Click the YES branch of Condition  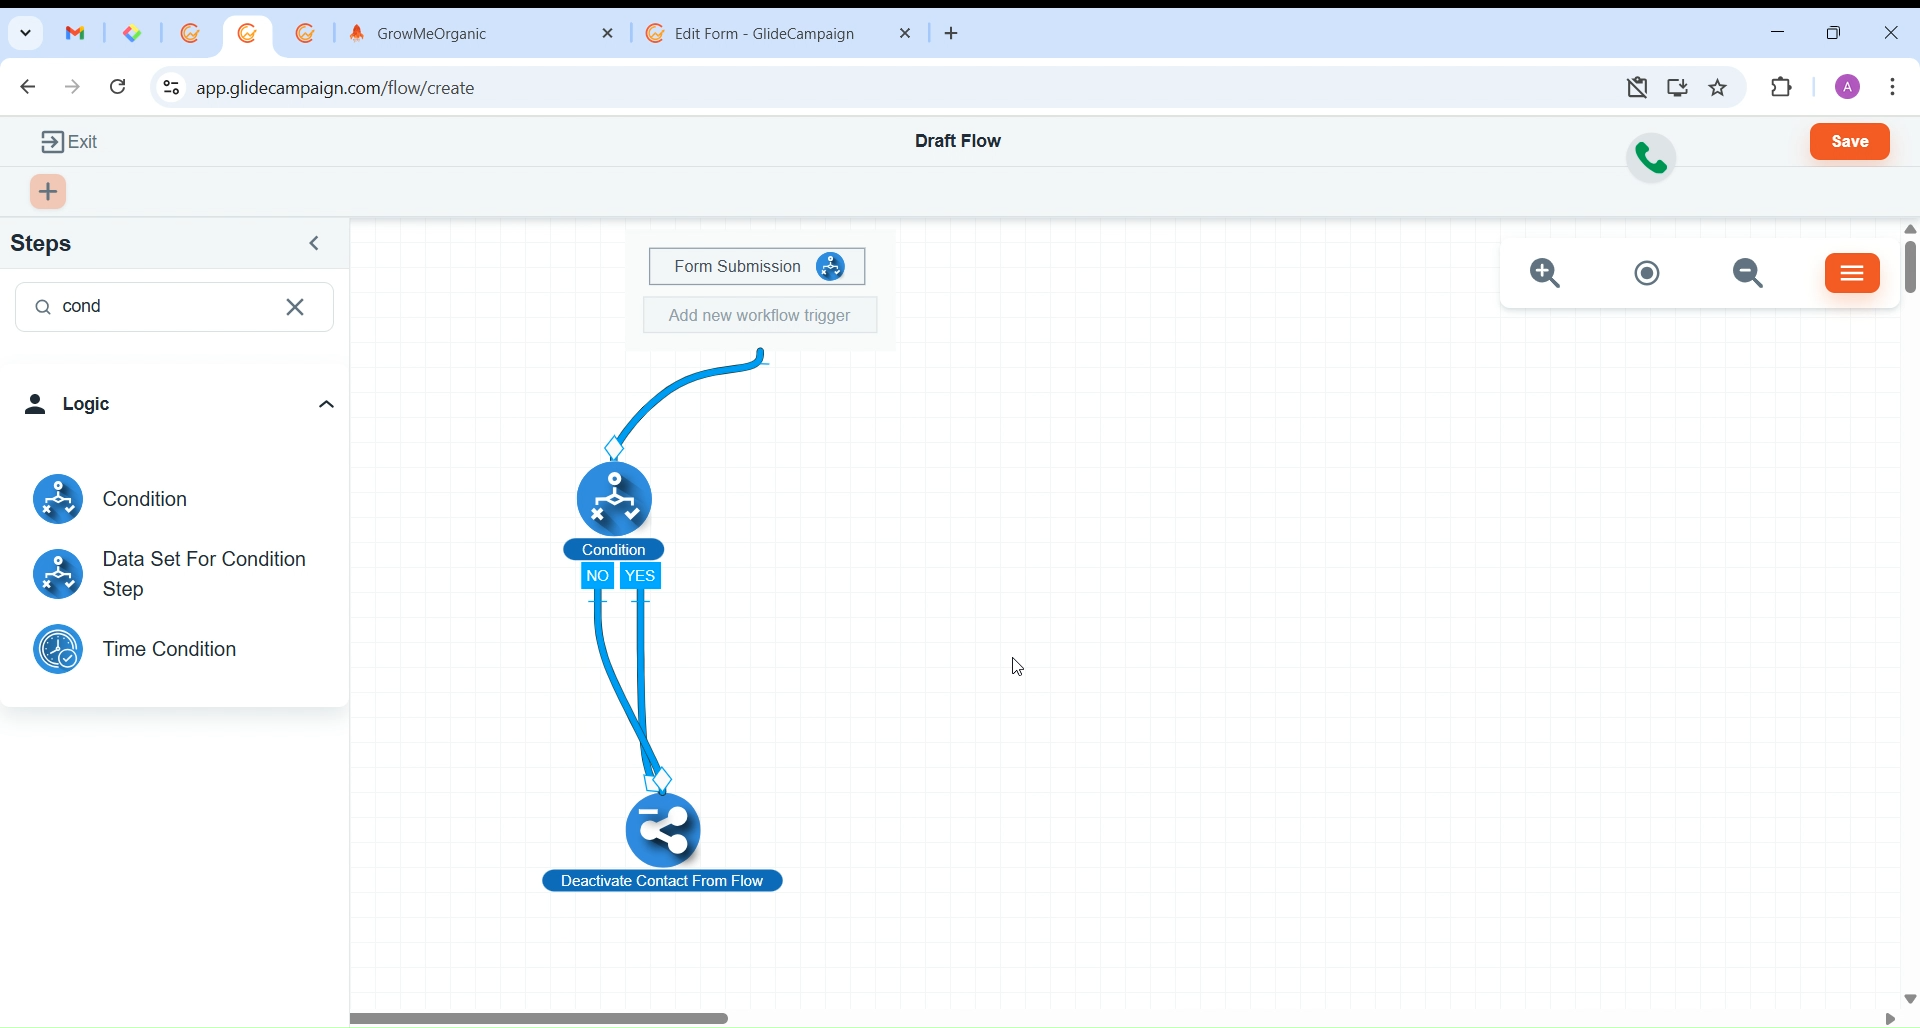pos(642,577)
